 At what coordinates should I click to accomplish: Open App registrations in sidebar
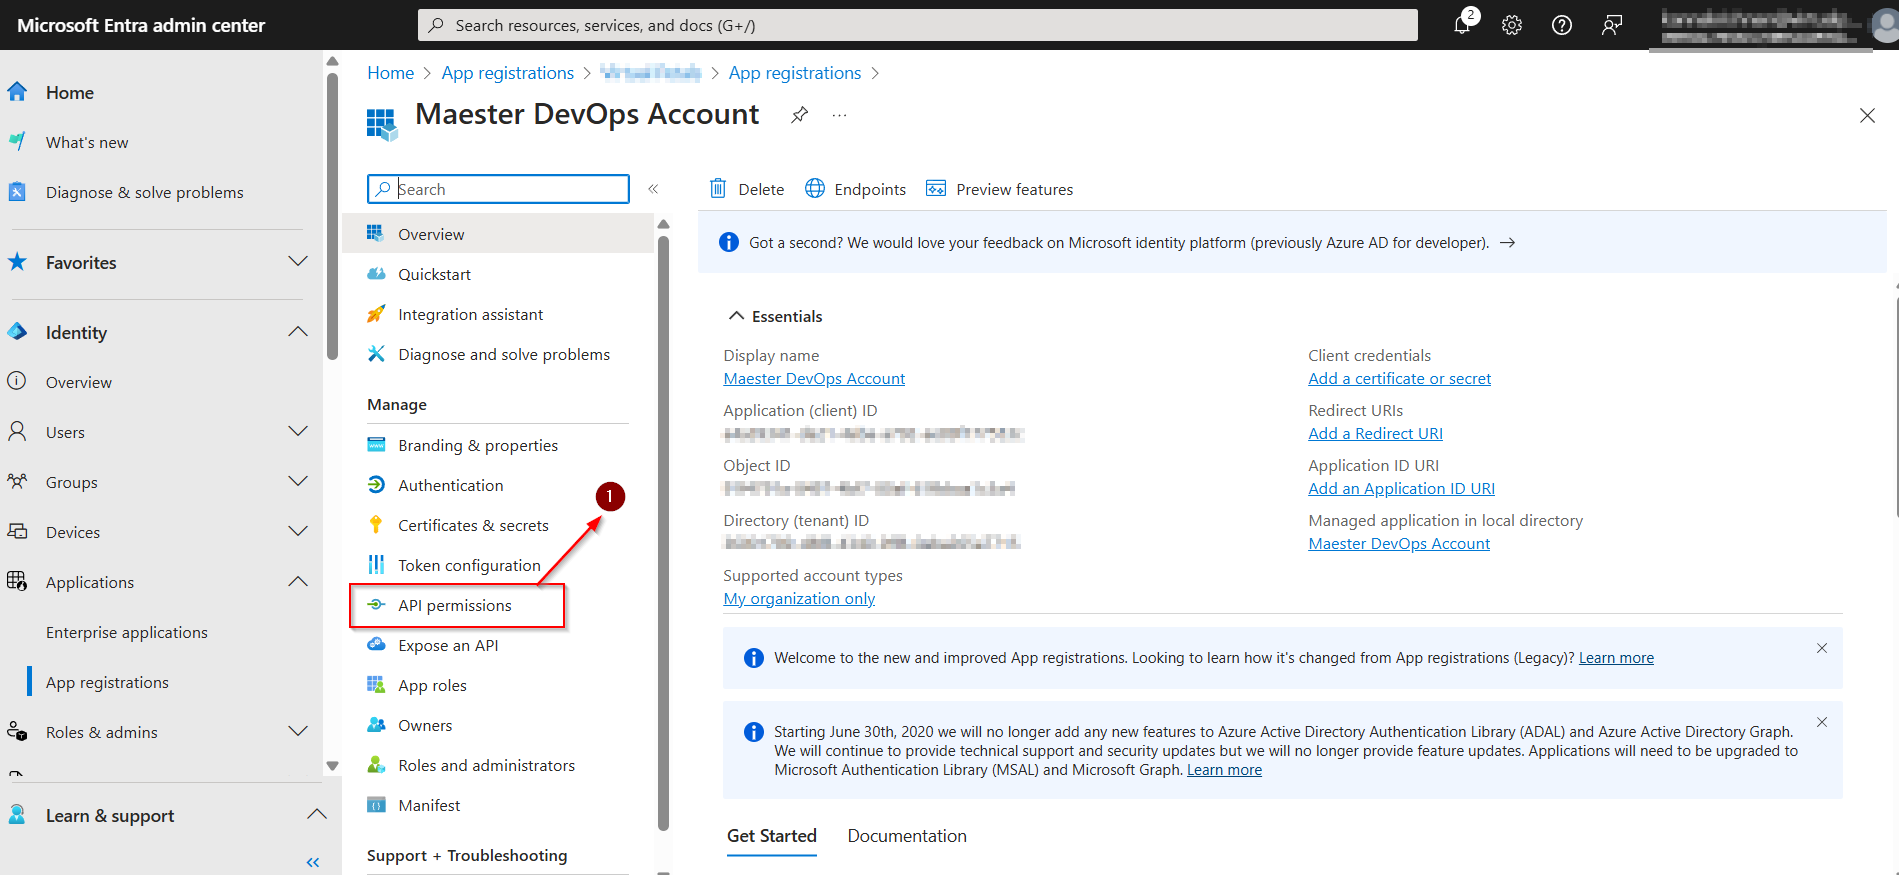(x=107, y=682)
